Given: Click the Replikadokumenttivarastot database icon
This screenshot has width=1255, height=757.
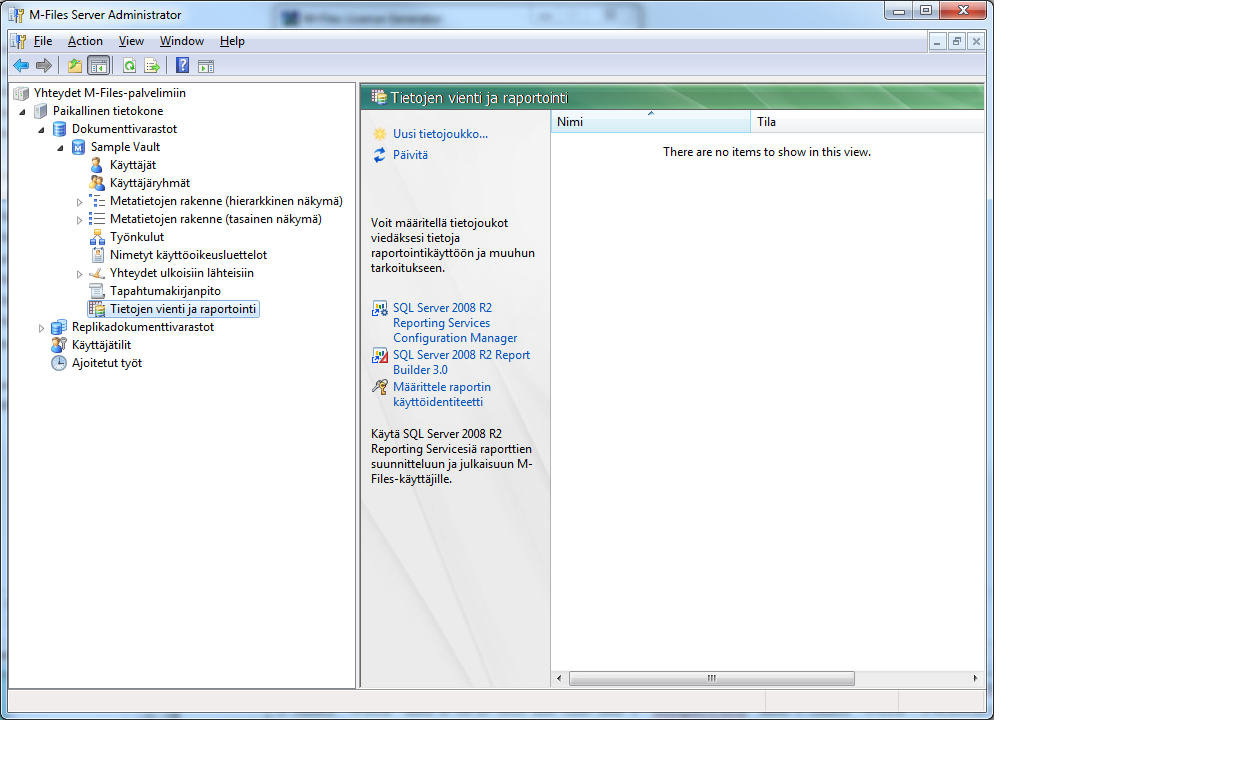Looking at the screenshot, I should (x=60, y=327).
